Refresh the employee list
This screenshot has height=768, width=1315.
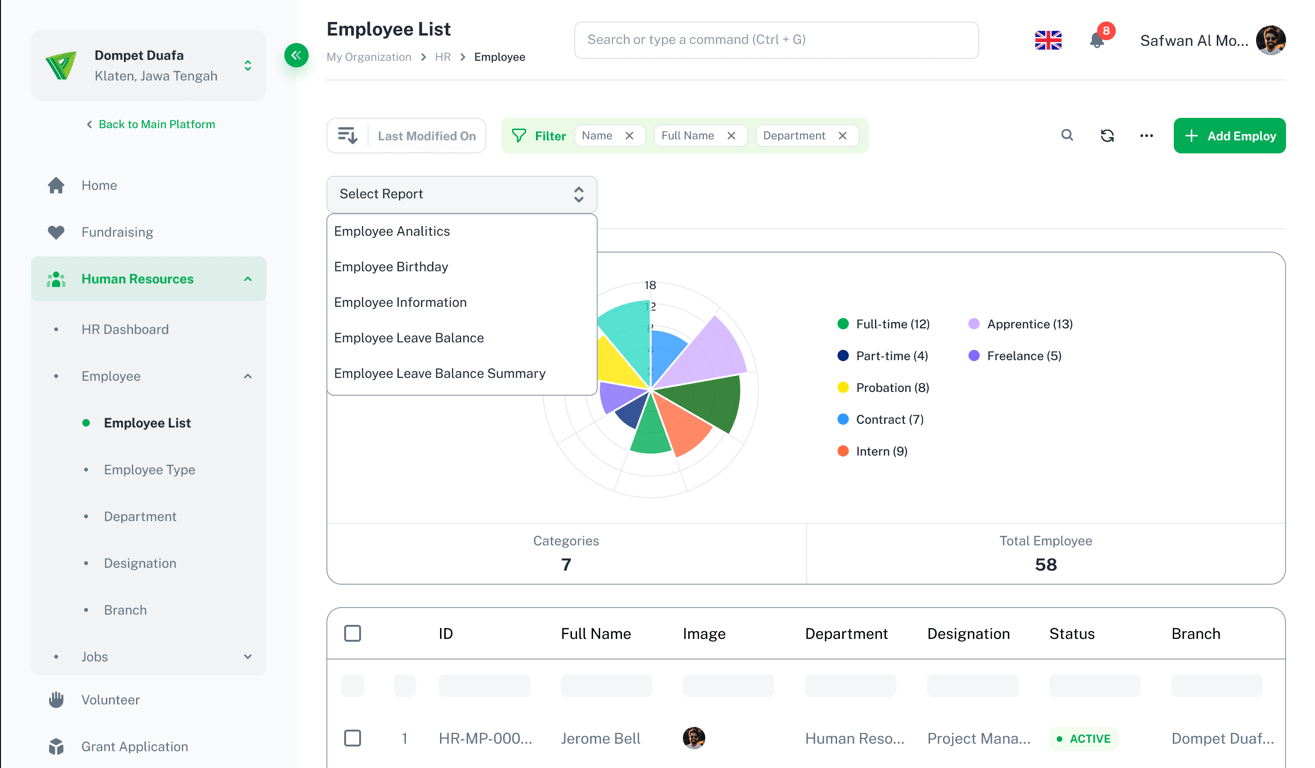tap(1107, 136)
